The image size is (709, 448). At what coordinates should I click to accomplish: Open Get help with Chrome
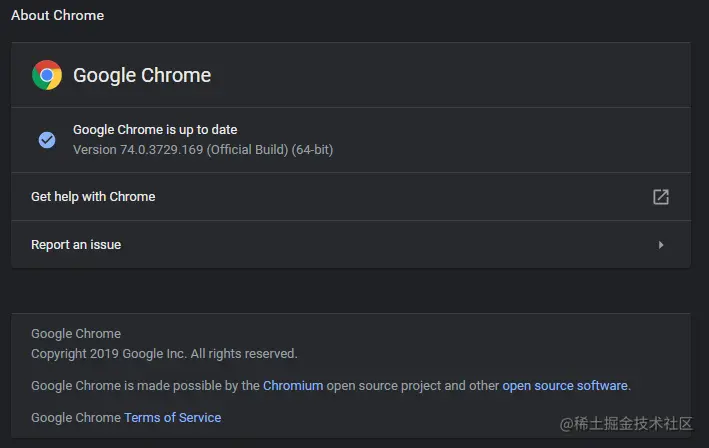[93, 197]
